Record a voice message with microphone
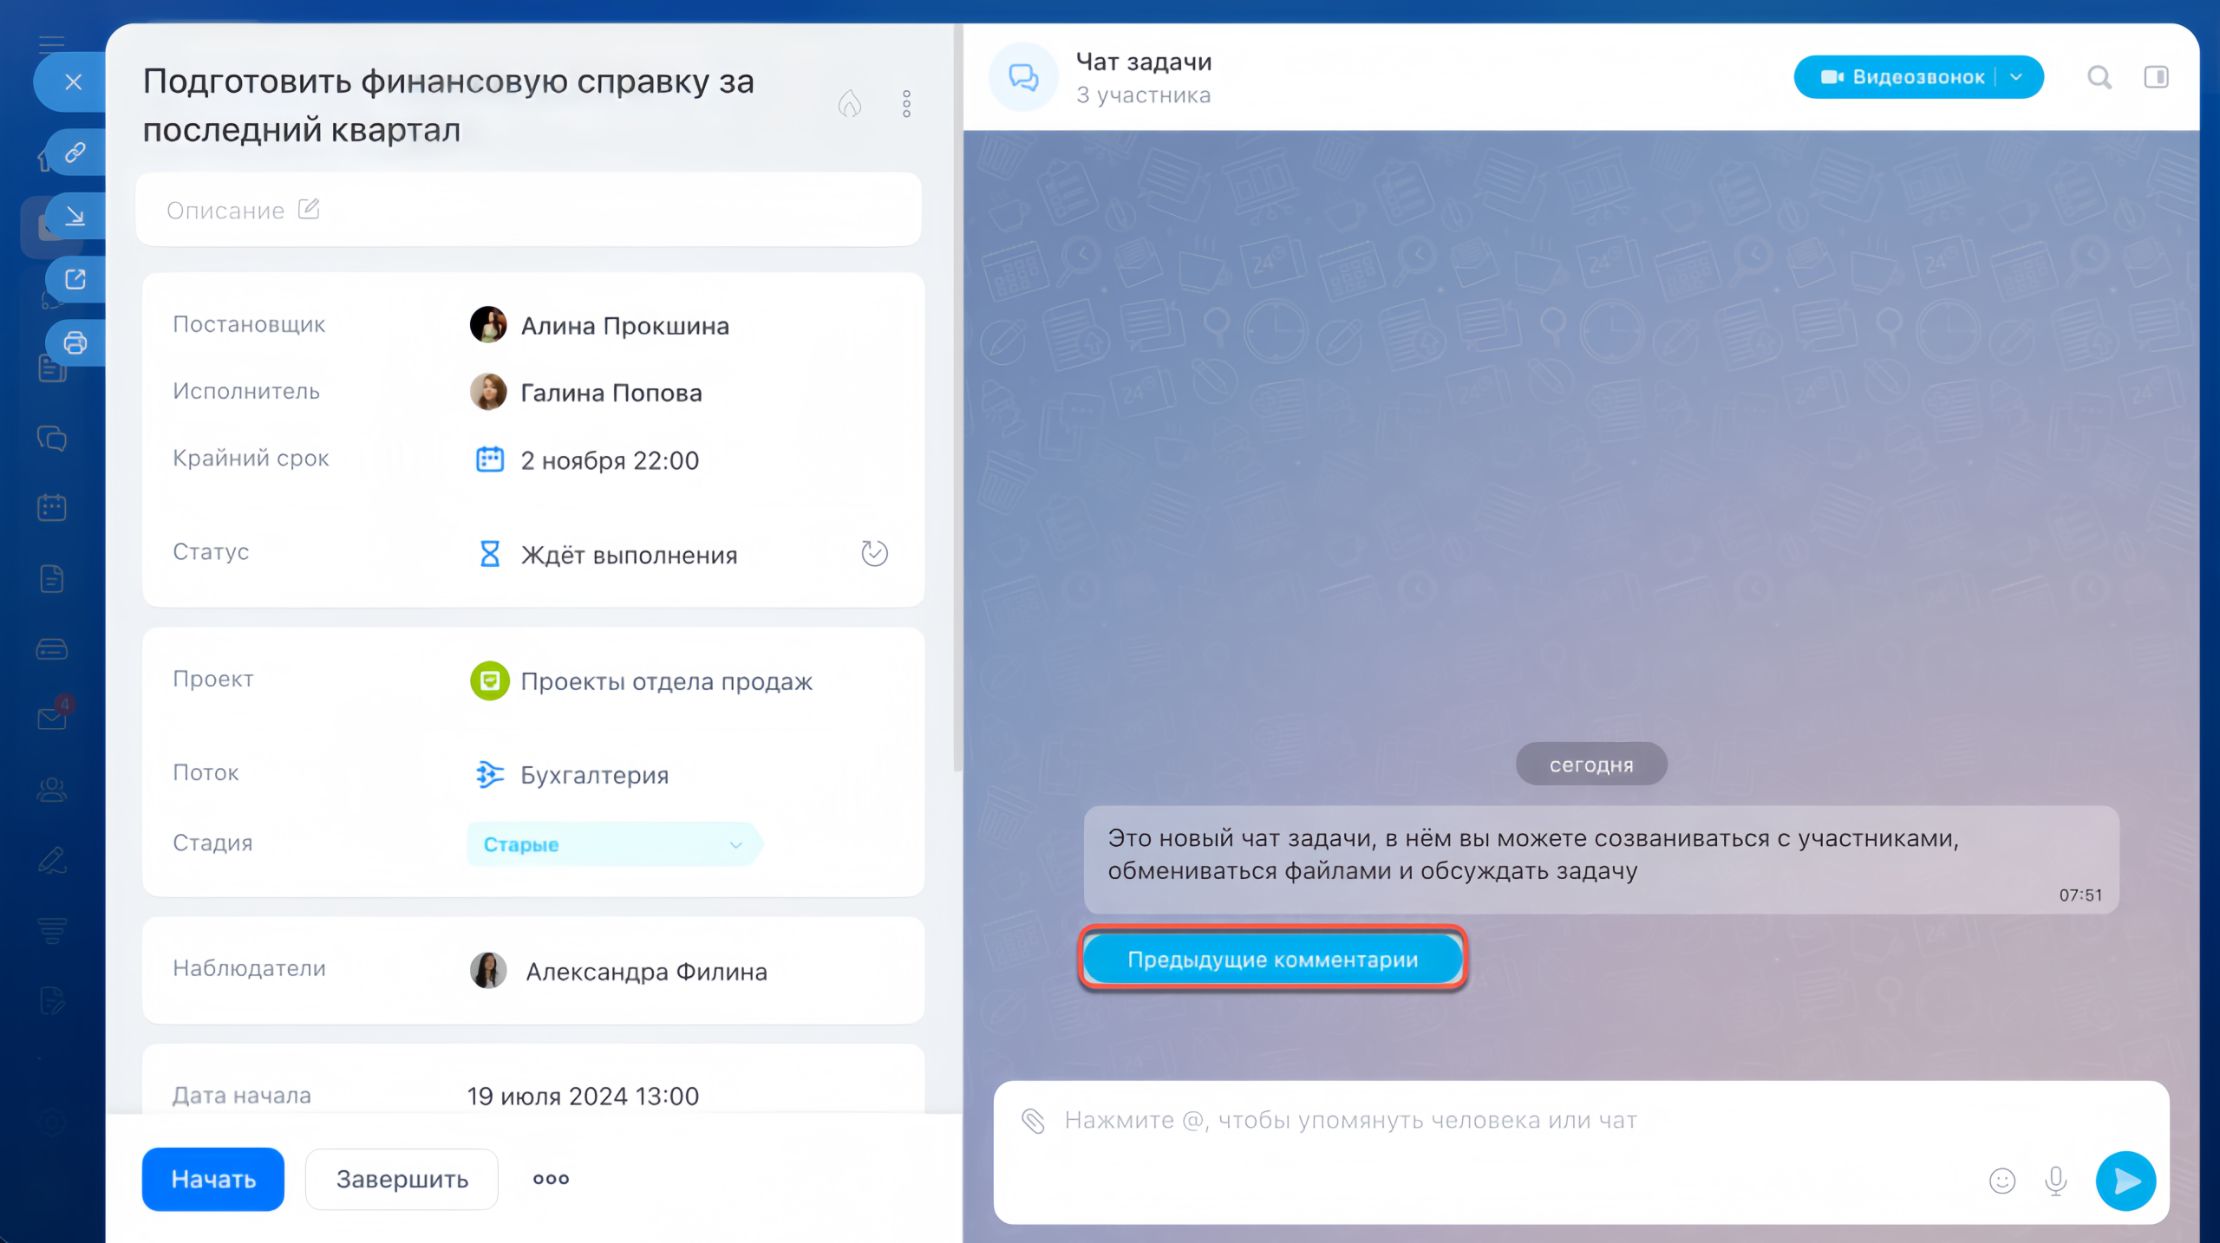2220x1243 pixels. tap(2056, 1181)
